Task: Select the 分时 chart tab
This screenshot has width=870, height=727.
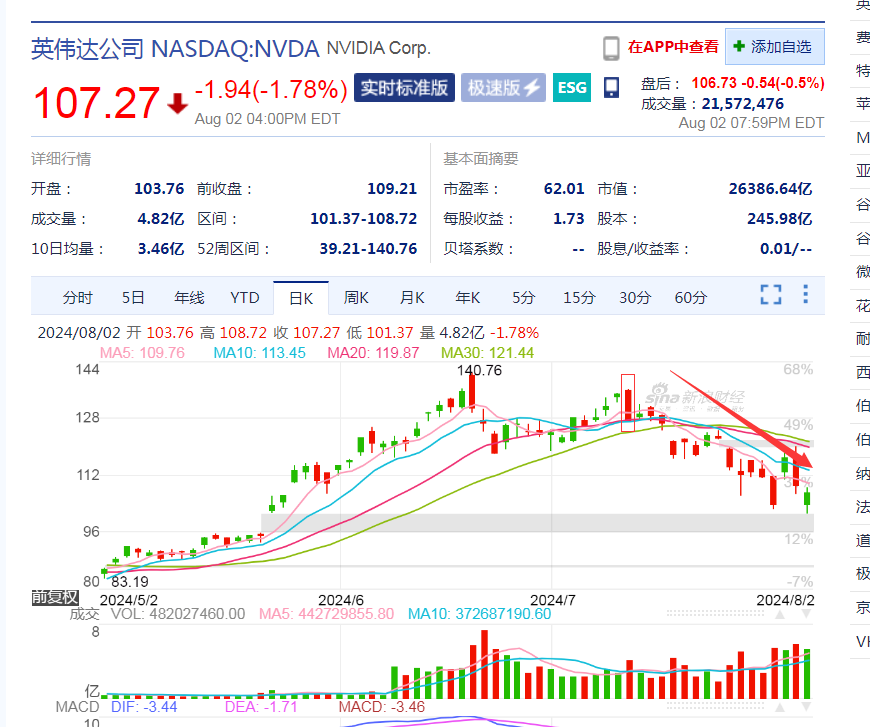Action: (x=77, y=298)
